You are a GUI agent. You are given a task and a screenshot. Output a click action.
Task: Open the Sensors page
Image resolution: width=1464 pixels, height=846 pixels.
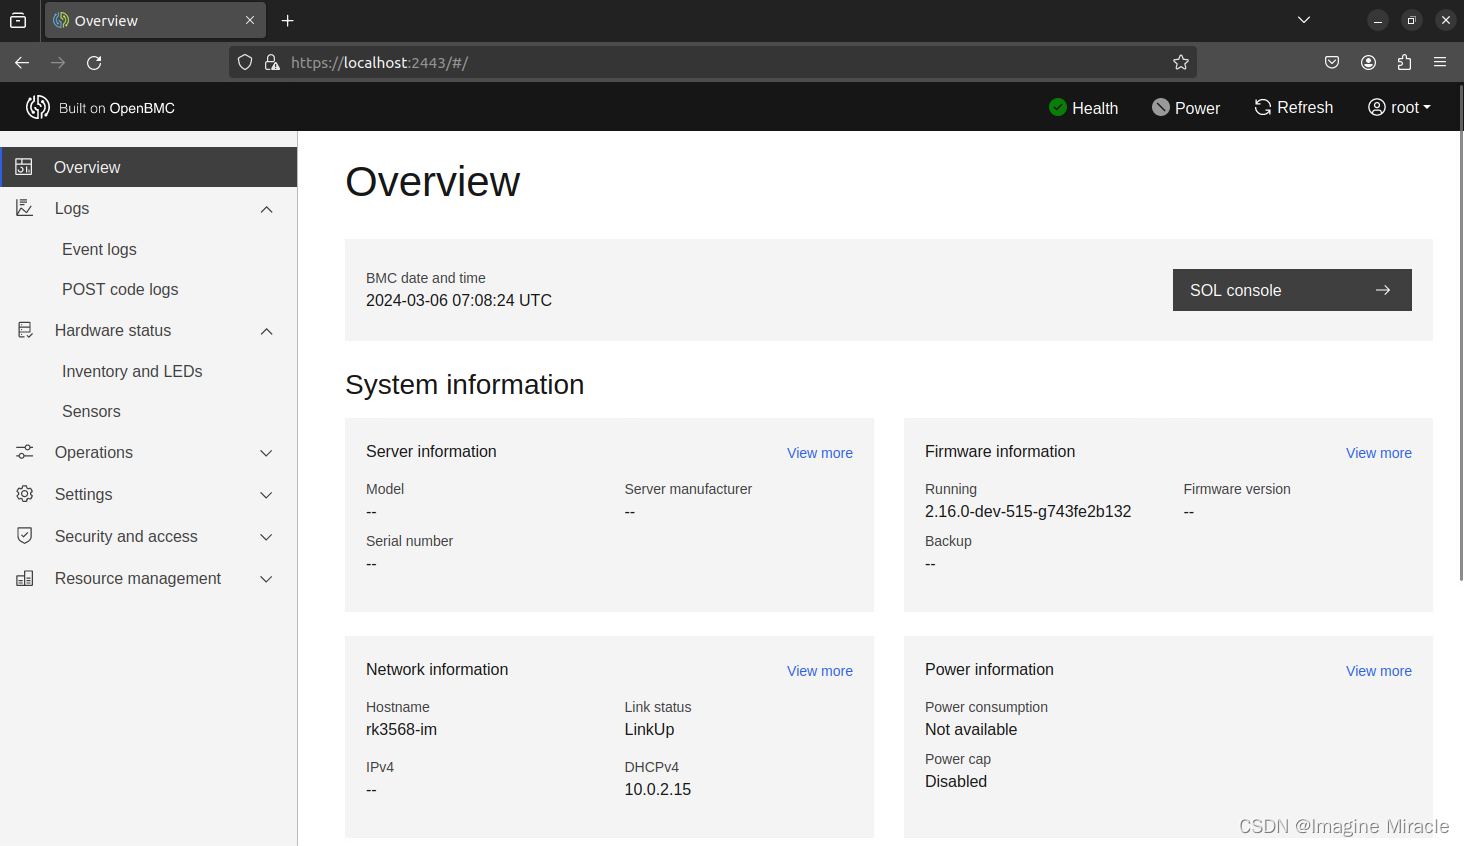(x=91, y=411)
